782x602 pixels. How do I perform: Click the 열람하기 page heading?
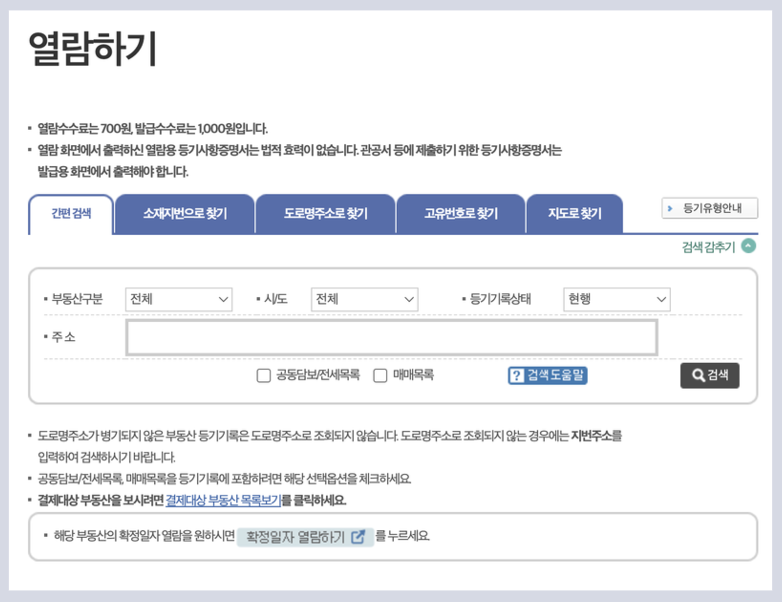93,48
